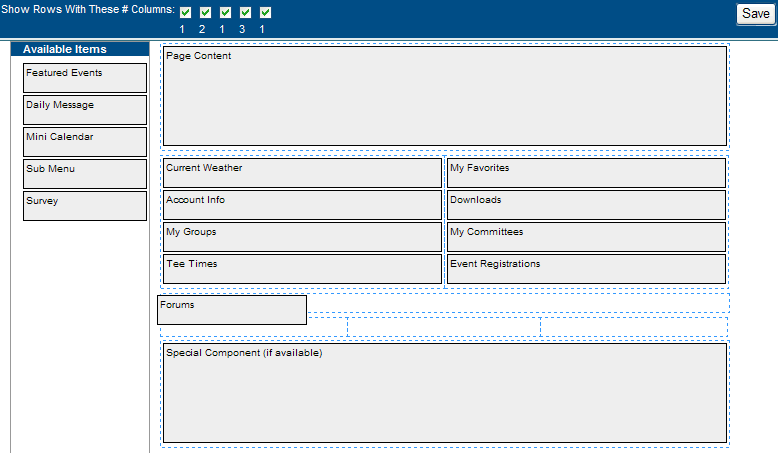Screen dimensions: 778x453
Task: Select the Event Registrations block
Action: click(586, 269)
